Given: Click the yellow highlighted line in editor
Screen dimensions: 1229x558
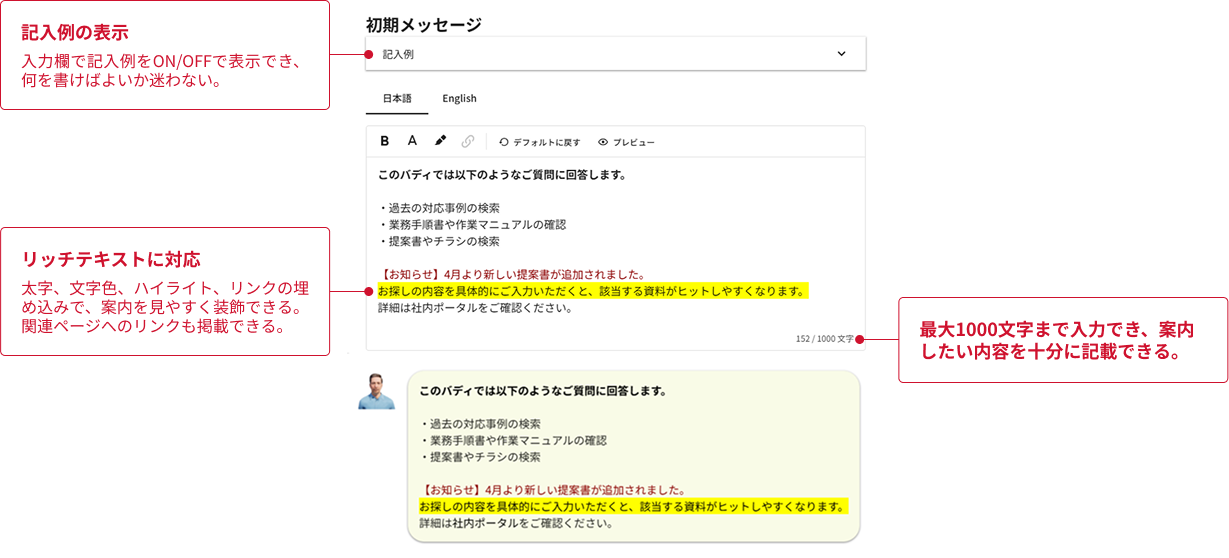Looking at the screenshot, I should [x=592, y=291].
